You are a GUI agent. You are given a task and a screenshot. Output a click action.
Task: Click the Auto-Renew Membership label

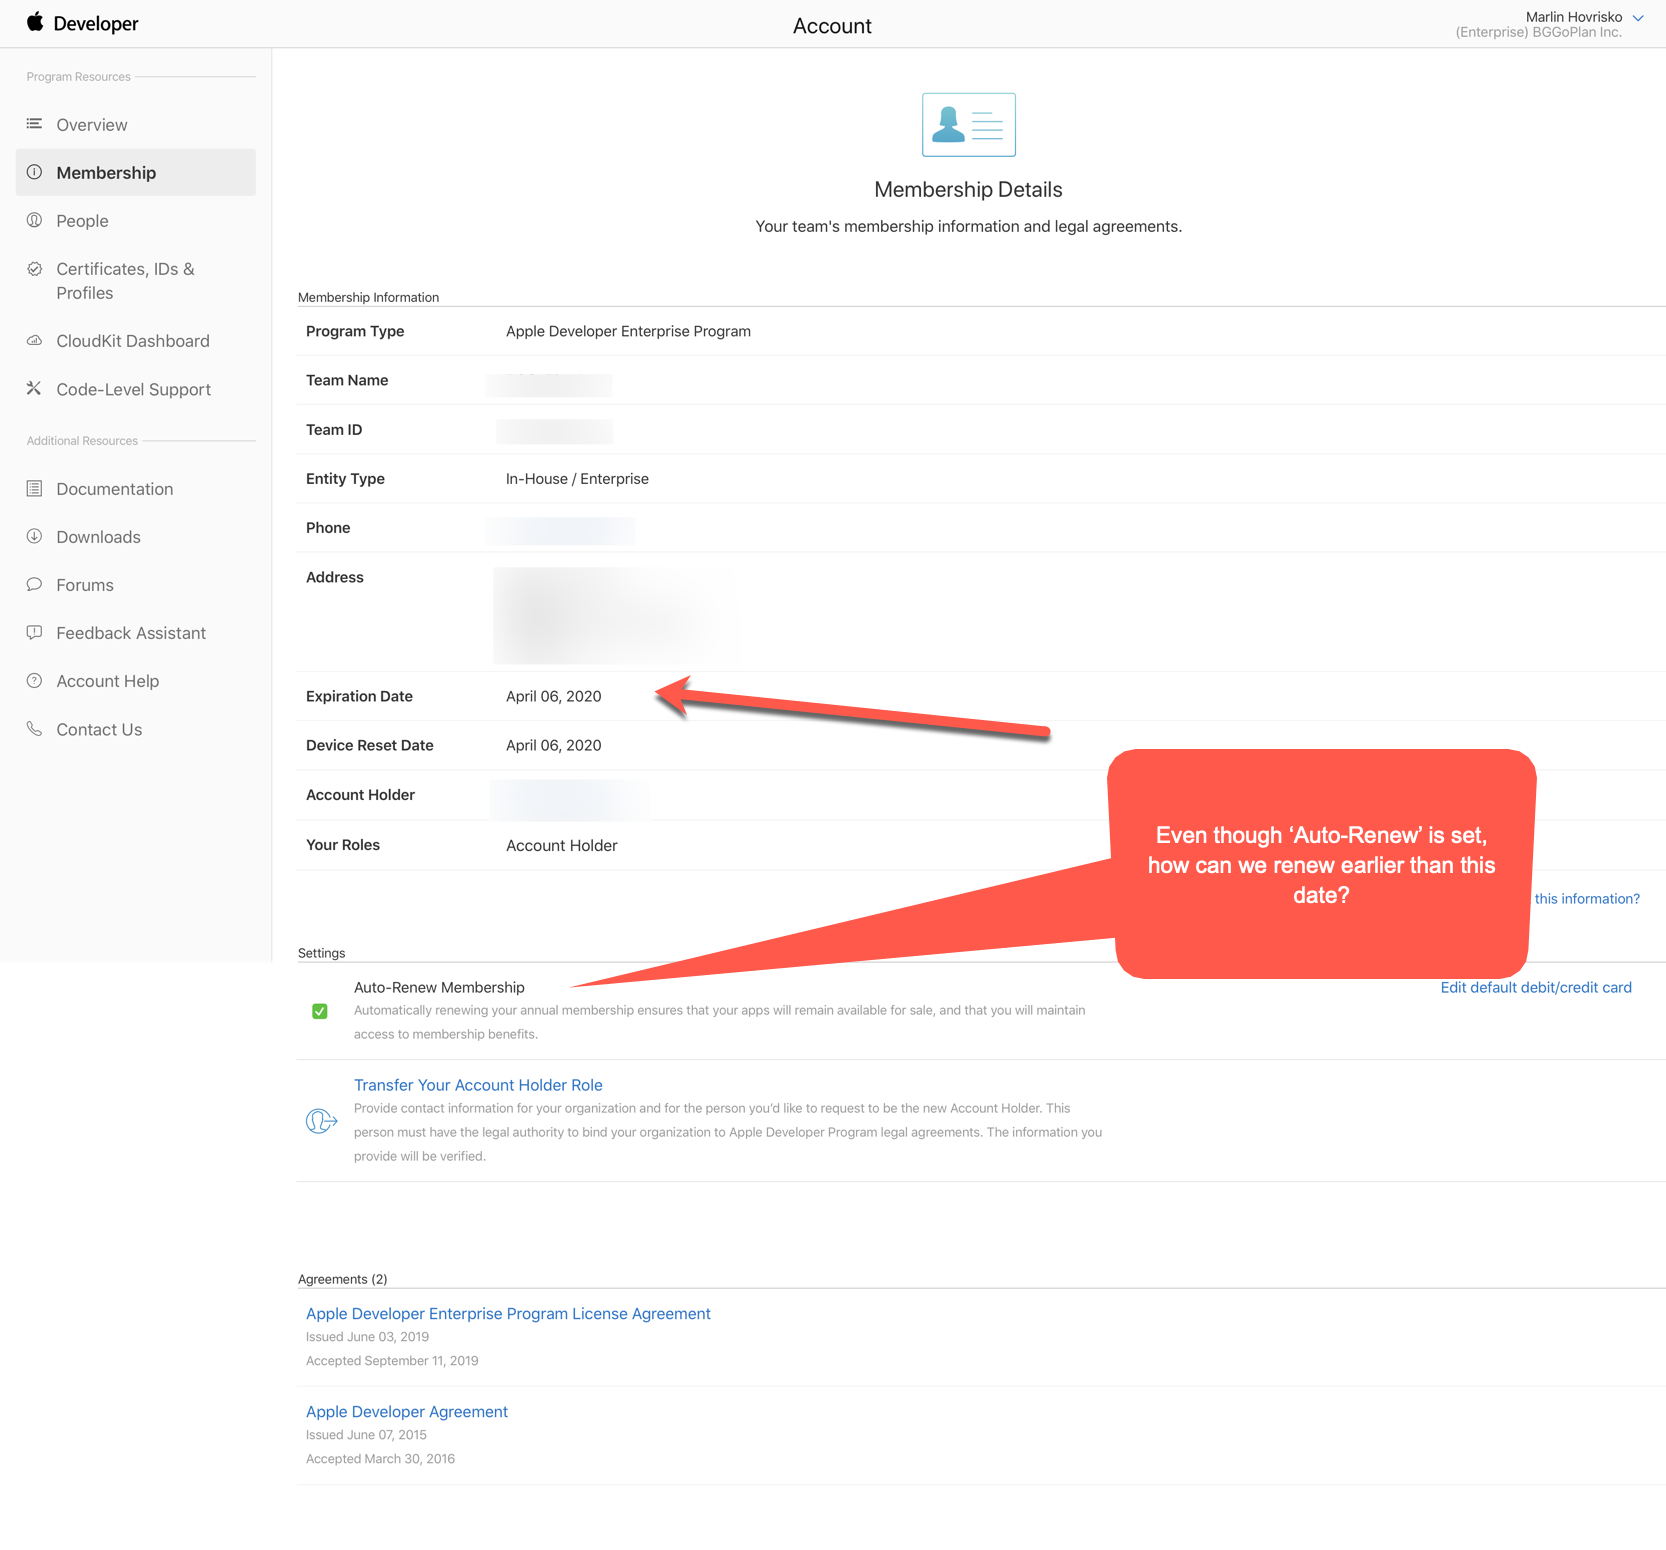click(x=439, y=987)
